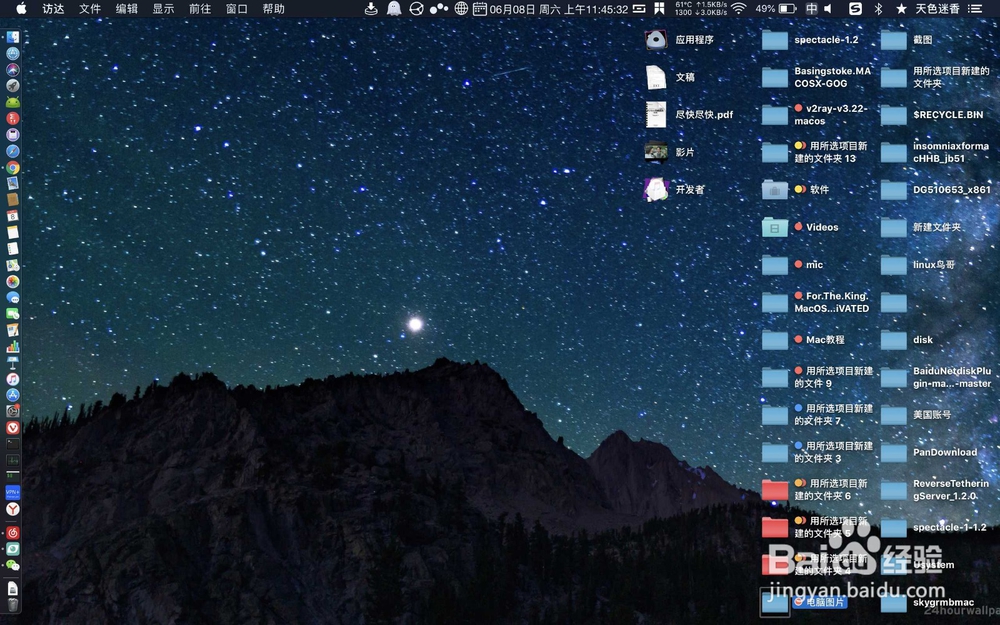1000x625 pixels.
Task: Select the Mac教程 folder
Action: click(803, 340)
